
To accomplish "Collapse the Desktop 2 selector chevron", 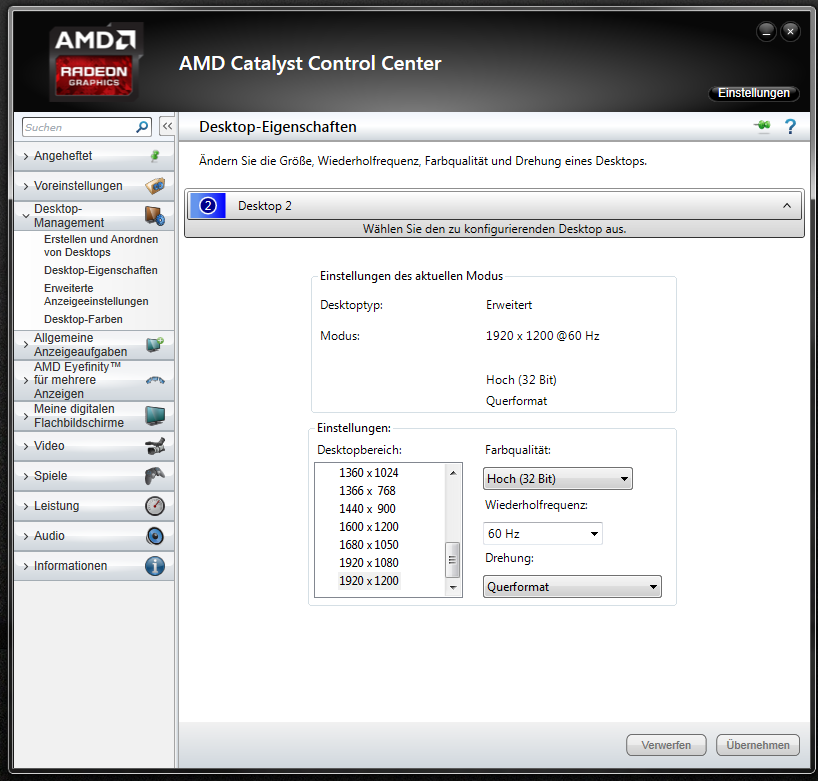I will click(787, 206).
